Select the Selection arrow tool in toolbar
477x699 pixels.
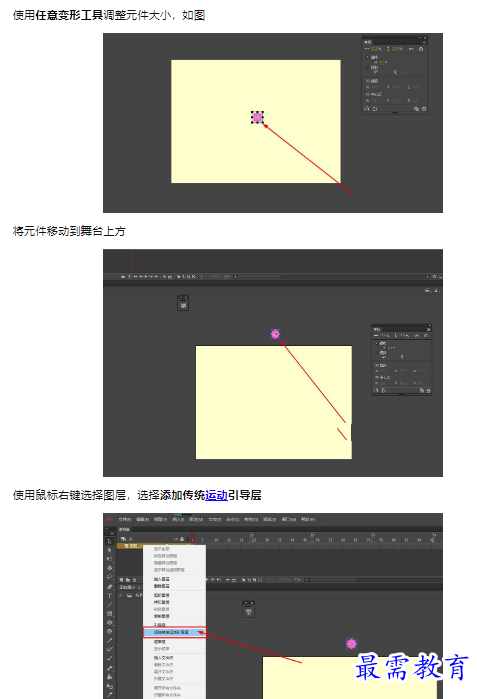(x=110, y=541)
